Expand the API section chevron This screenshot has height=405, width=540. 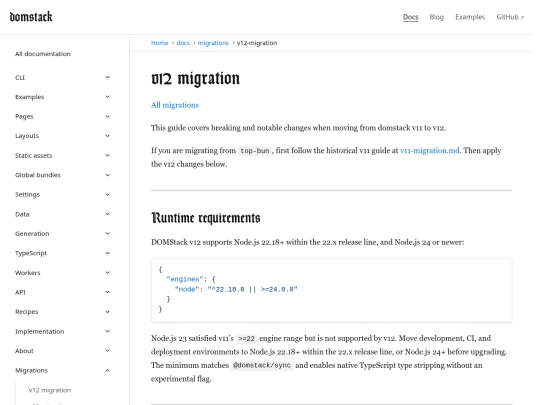point(107,292)
